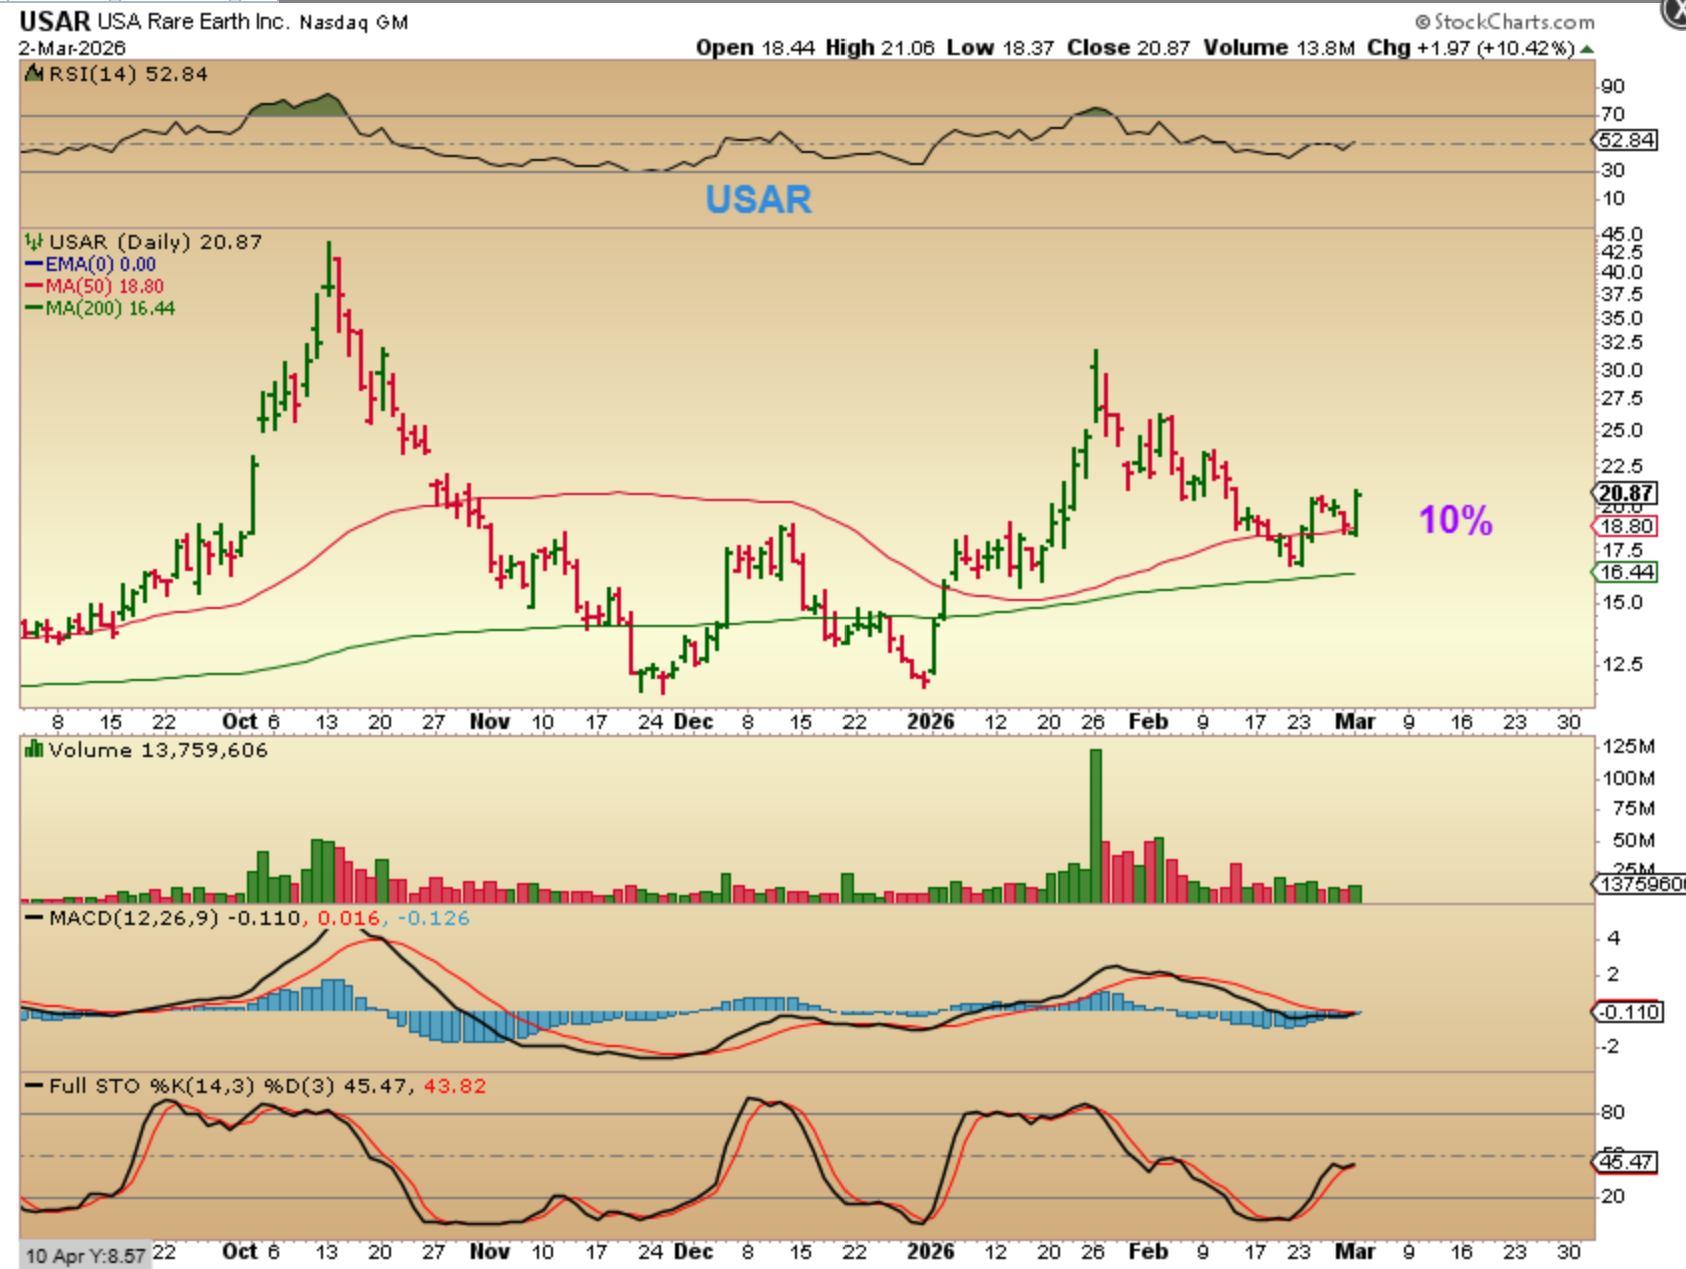Image resolution: width=1686 pixels, height=1269 pixels.
Task: Click the 'EMA(0) 0.00' legend entry
Action: [x=100, y=265]
